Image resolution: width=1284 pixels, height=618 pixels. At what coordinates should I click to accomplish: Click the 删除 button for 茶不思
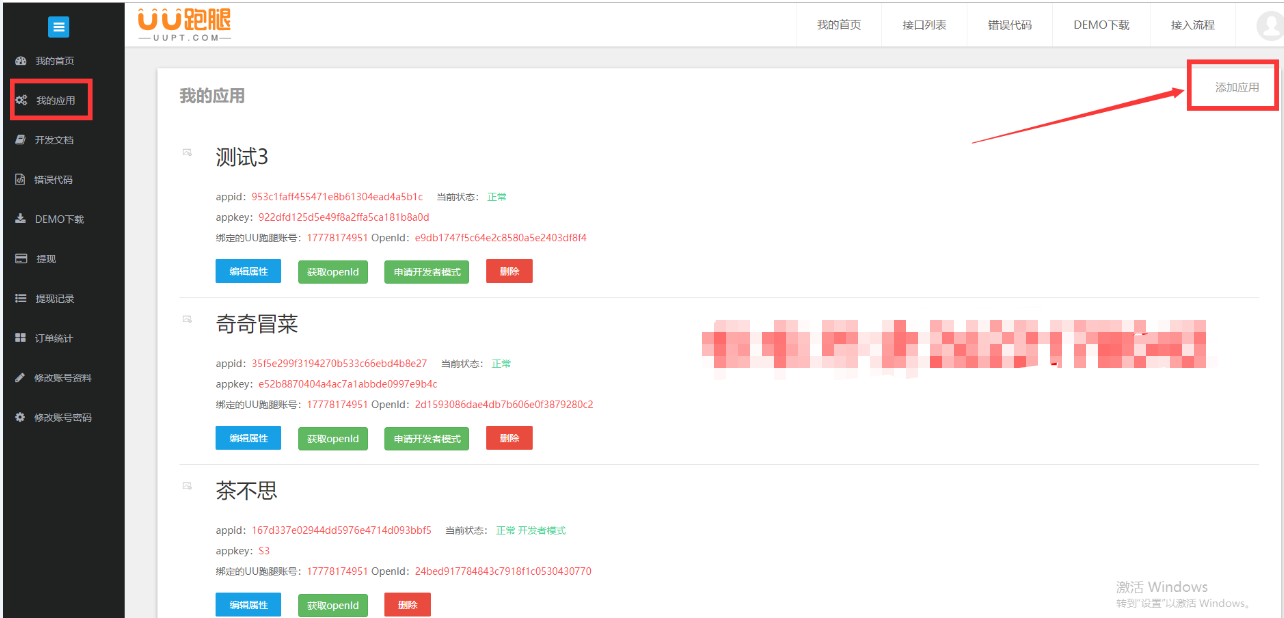408,605
